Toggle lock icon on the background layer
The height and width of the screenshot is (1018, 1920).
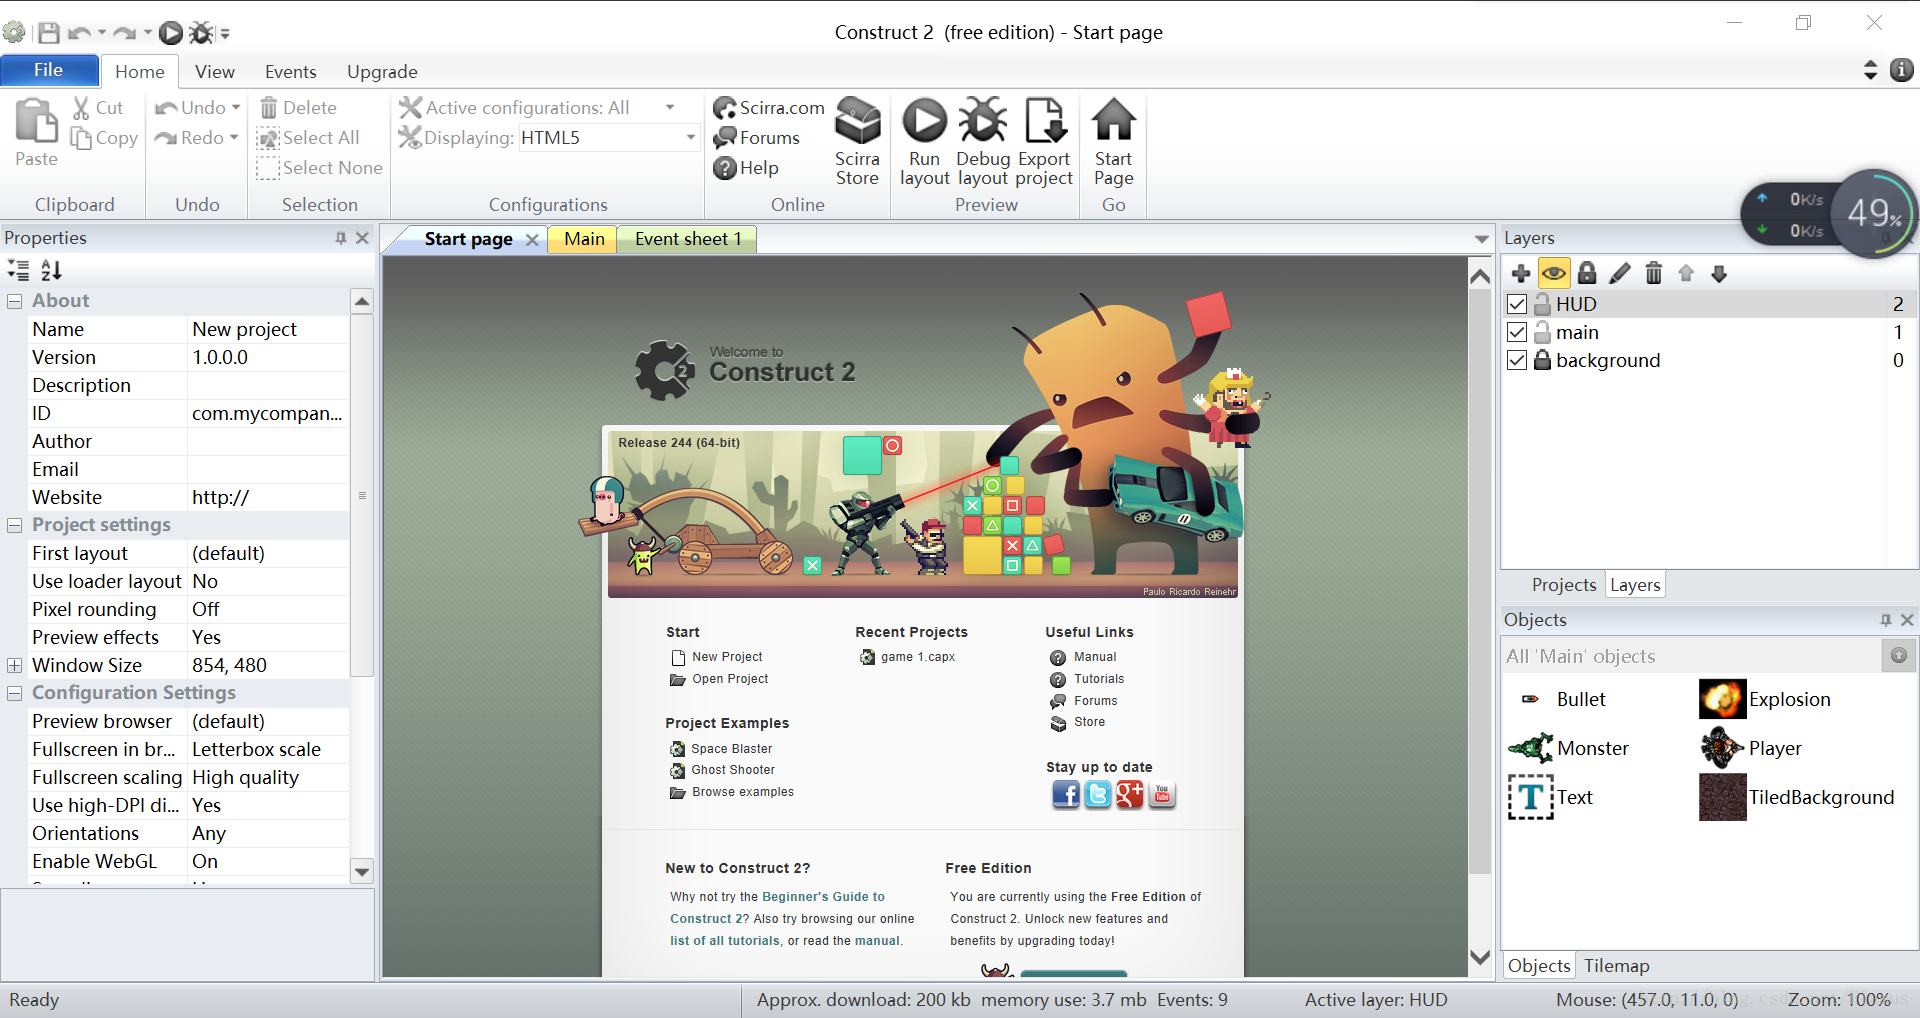tap(1542, 360)
